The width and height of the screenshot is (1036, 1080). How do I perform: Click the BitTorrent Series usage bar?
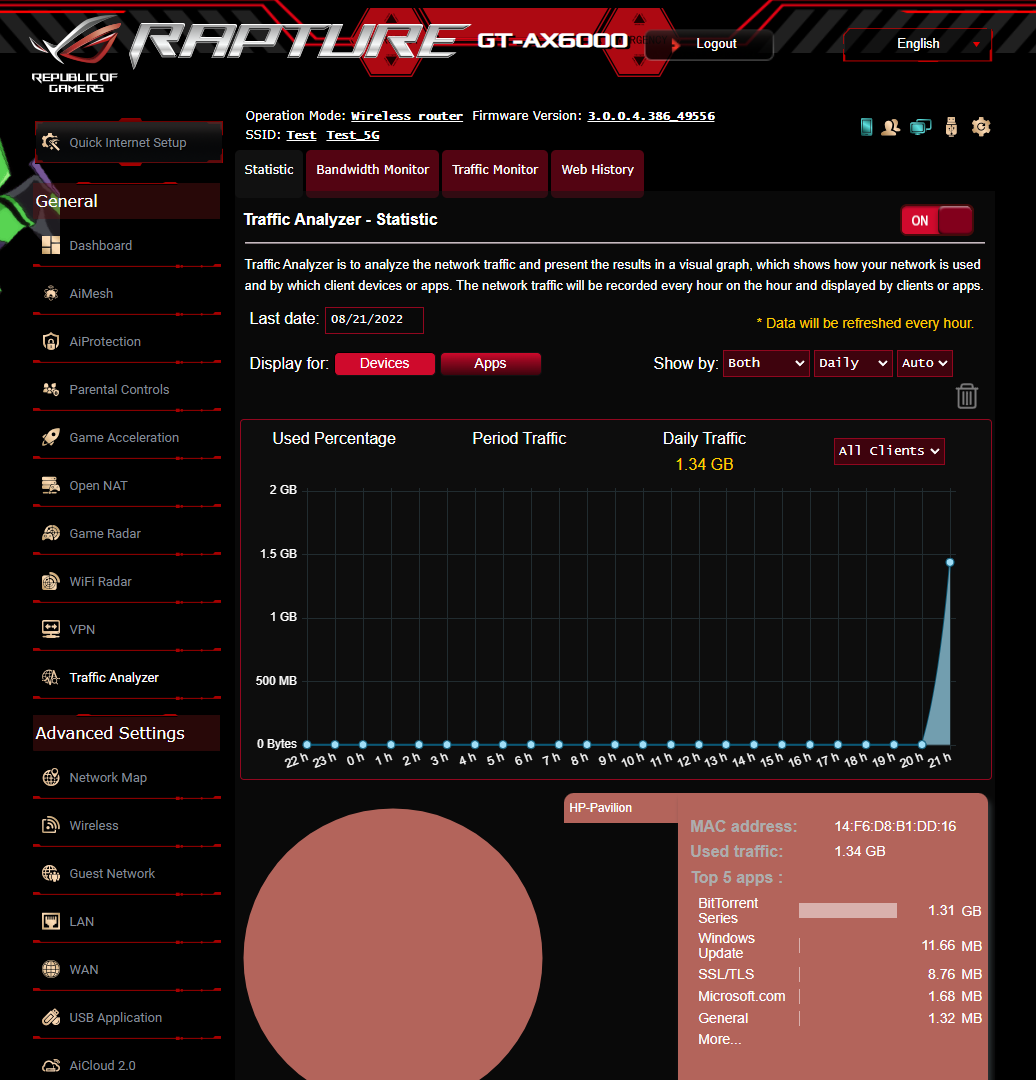(x=847, y=911)
